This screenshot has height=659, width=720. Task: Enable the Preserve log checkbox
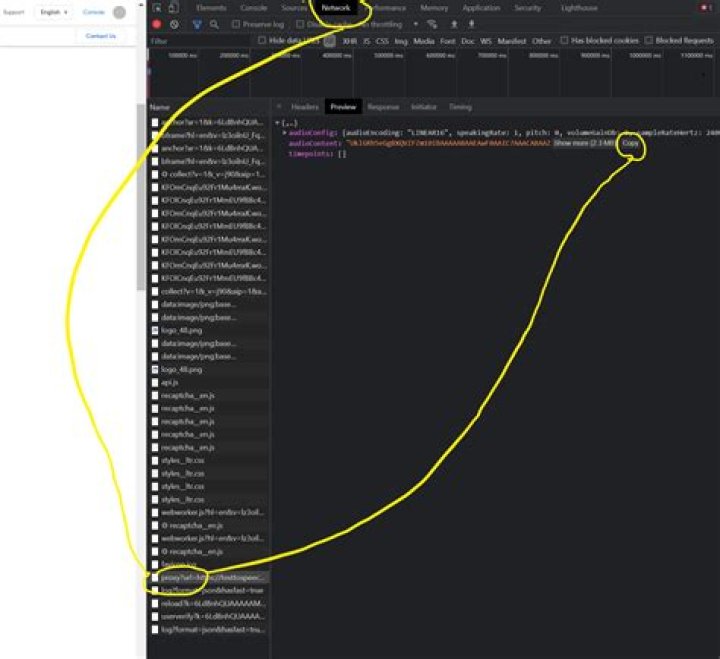236,24
